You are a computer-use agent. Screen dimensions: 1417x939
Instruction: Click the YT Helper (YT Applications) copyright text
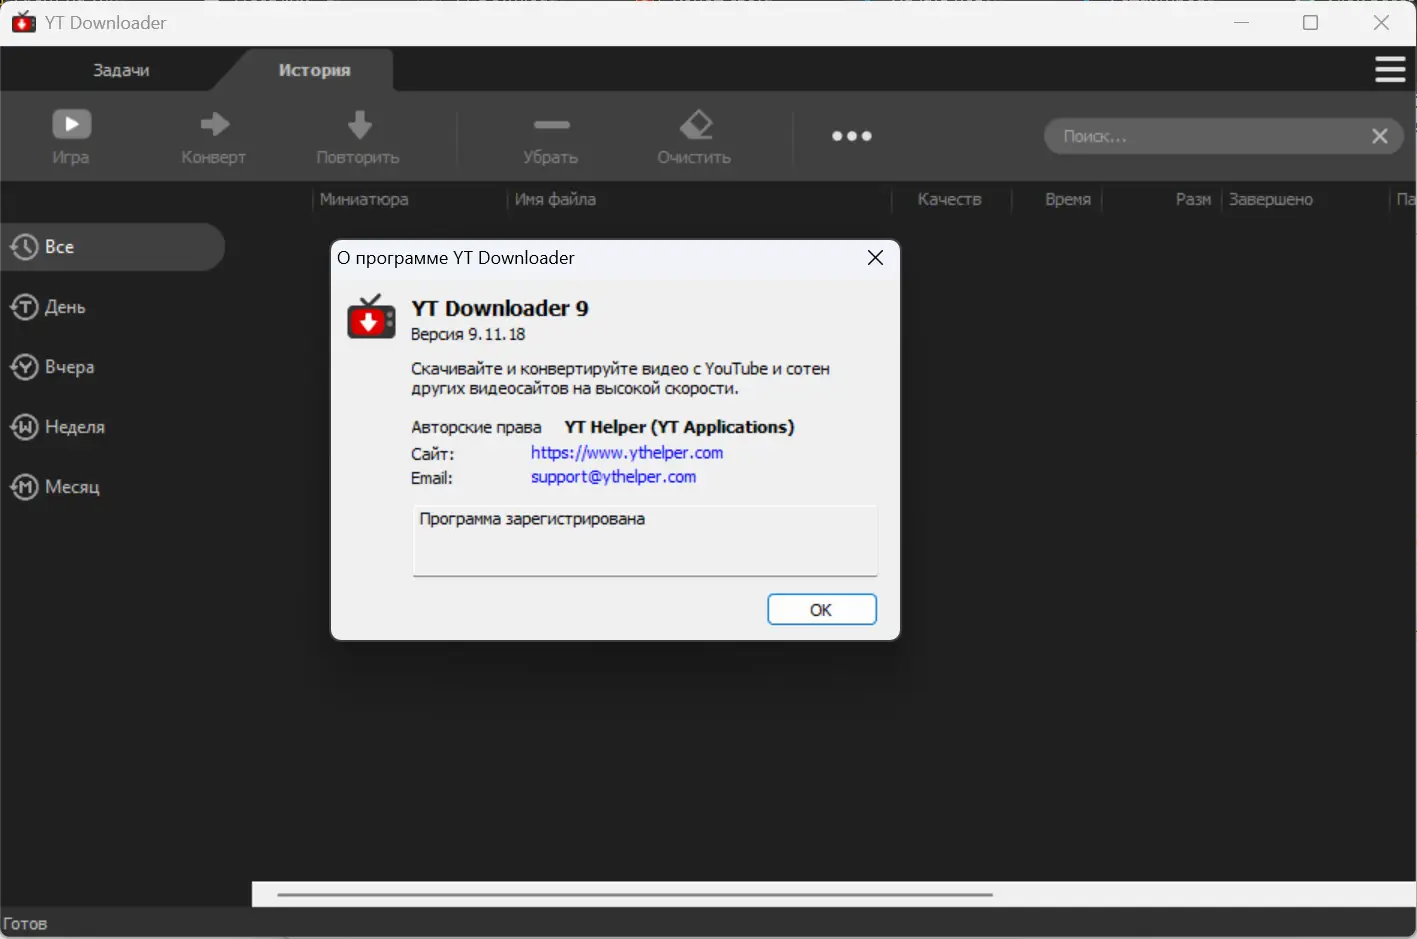click(x=679, y=427)
